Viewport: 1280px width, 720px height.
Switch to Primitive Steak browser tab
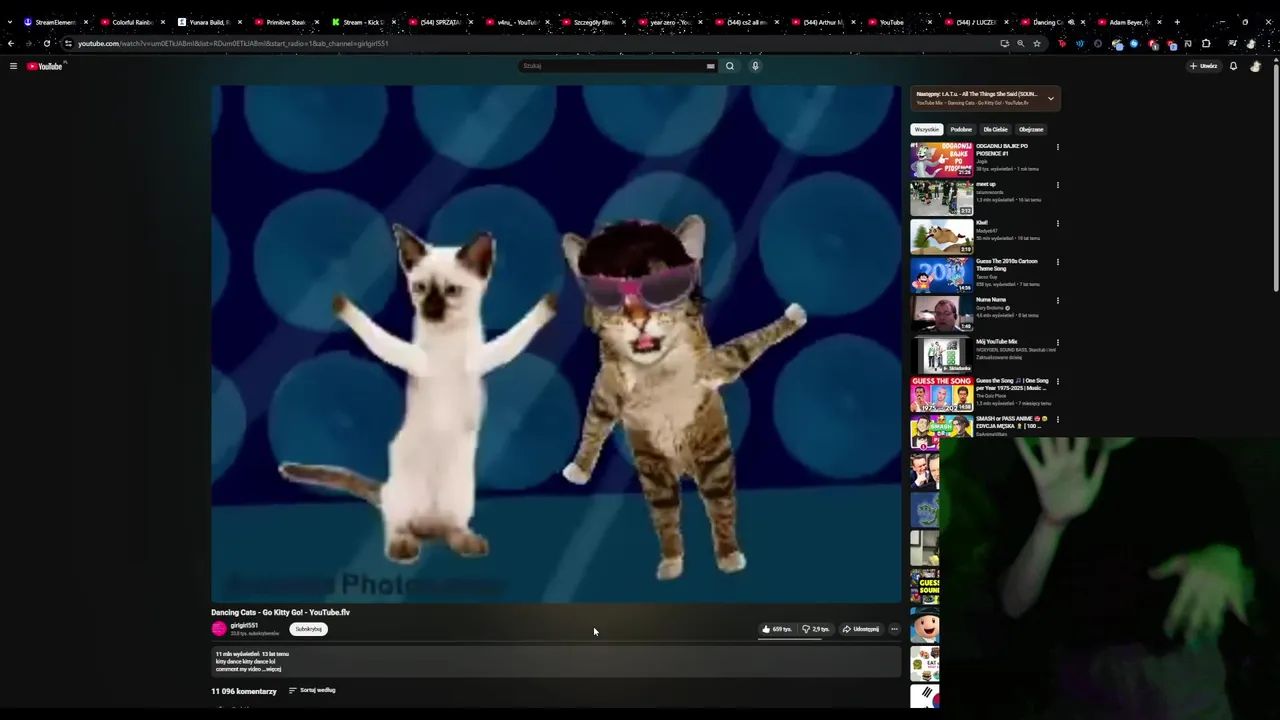[x=287, y=22]
